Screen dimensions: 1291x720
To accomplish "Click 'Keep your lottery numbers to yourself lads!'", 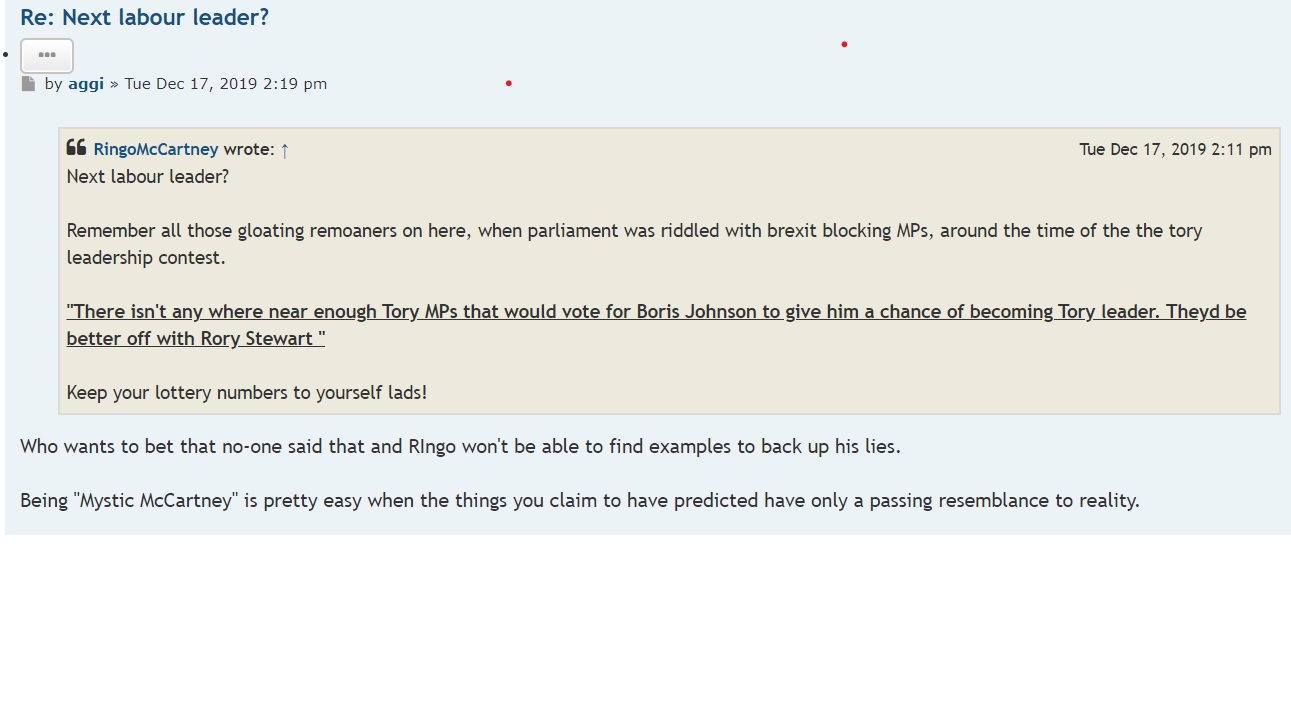I will tap(247, 392).
